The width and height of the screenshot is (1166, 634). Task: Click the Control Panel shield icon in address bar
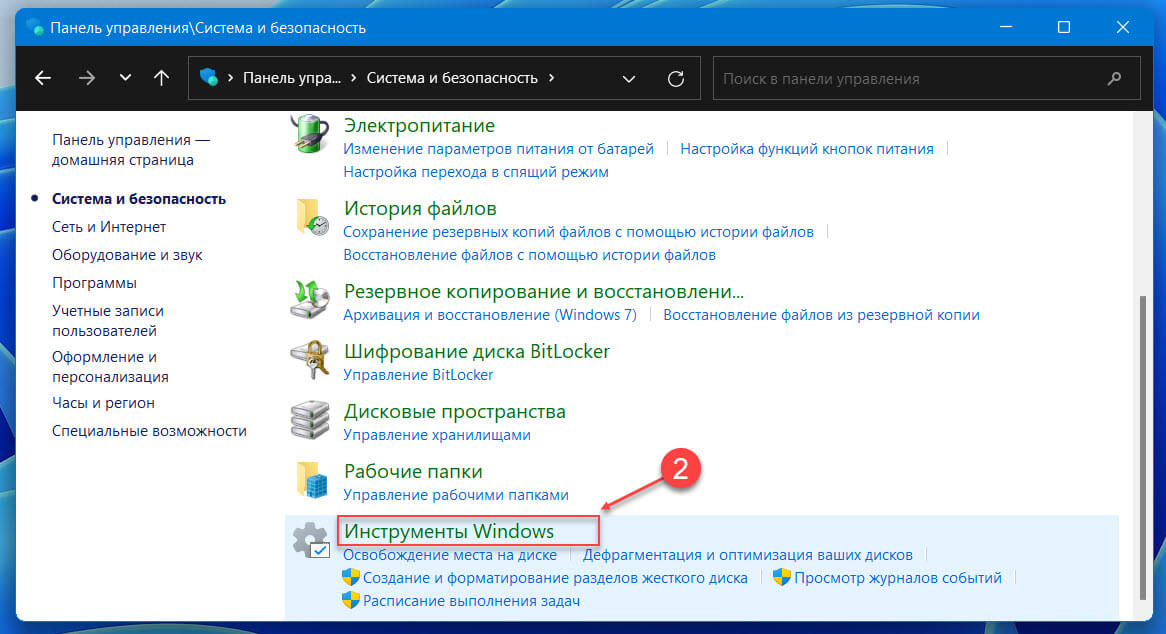209,78
